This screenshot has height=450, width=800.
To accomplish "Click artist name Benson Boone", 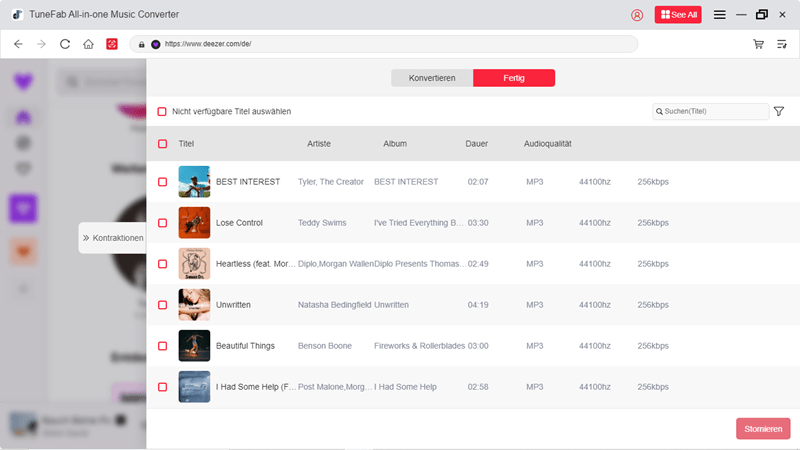I will (324, 346).
